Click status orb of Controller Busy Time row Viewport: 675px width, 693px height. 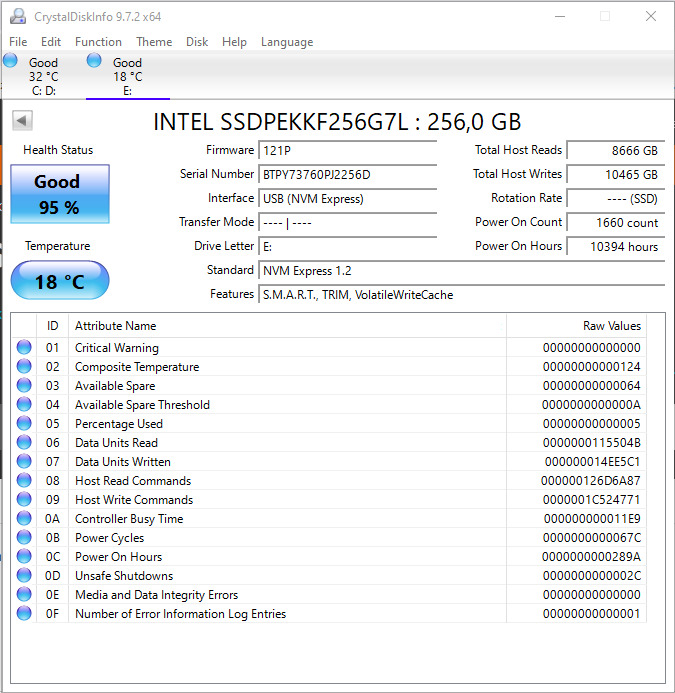click(x=24, y=518)
